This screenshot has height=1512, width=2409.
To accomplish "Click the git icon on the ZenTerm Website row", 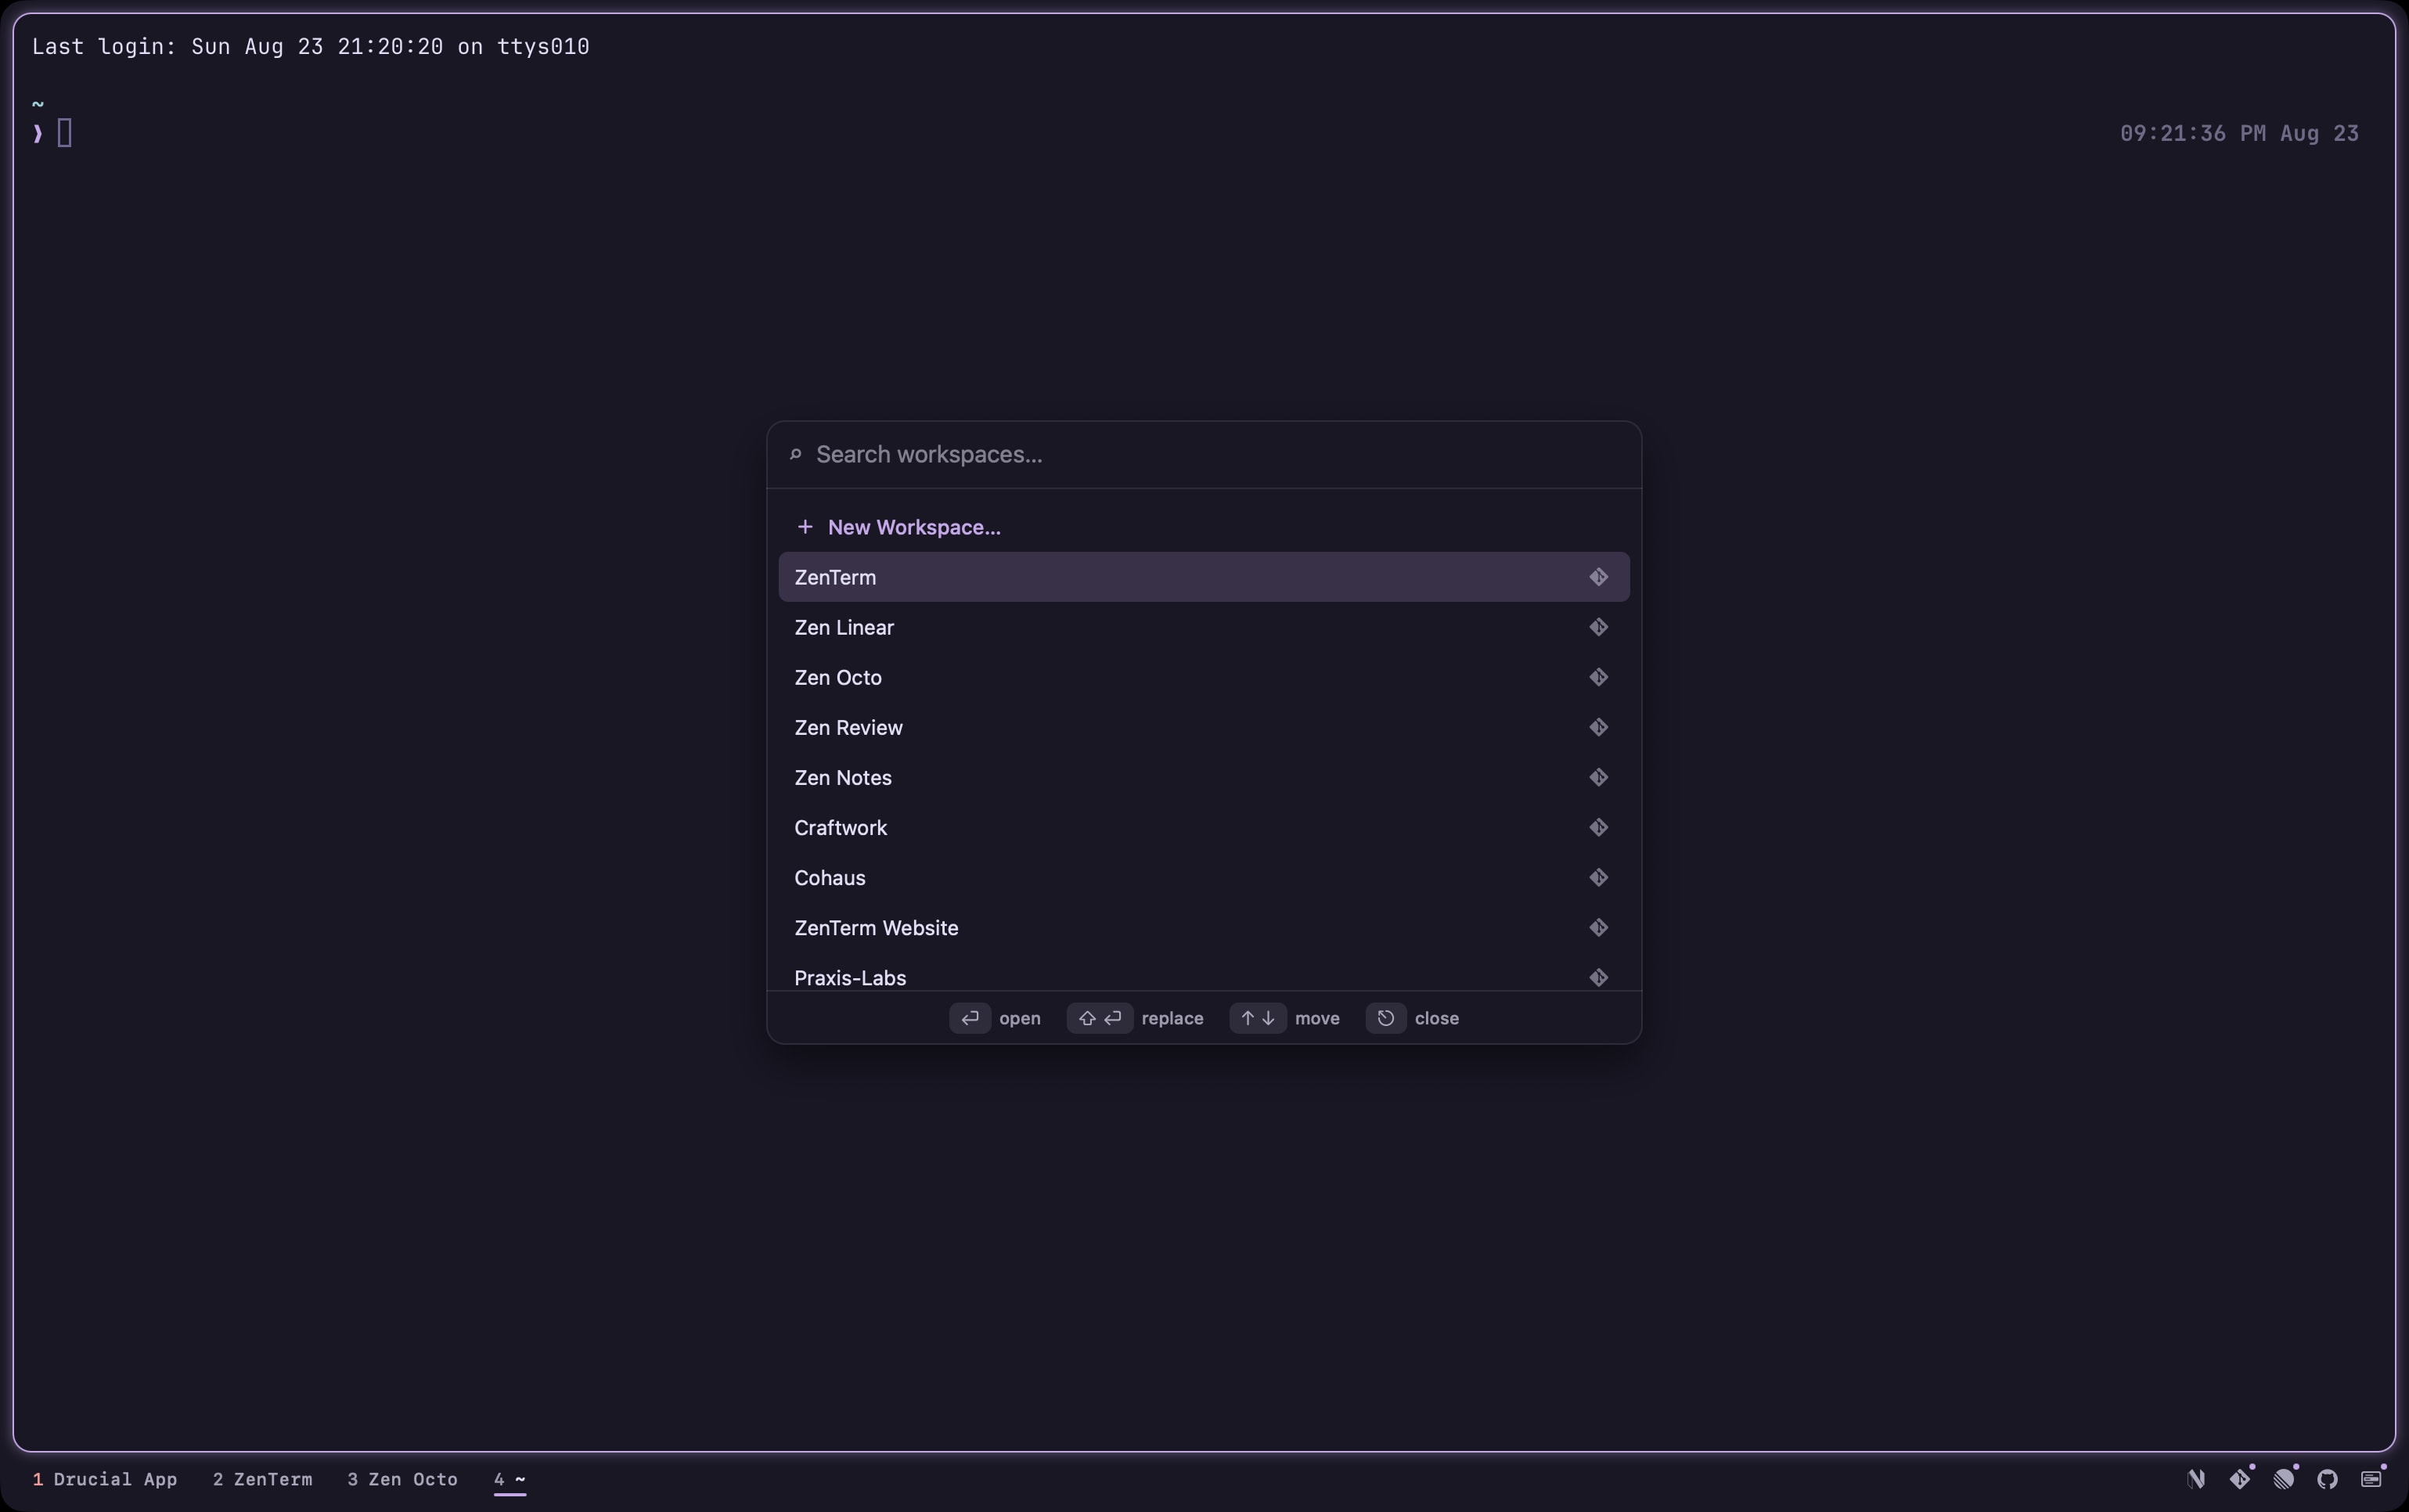I will pyautogui.click(x=1598, y=927).
